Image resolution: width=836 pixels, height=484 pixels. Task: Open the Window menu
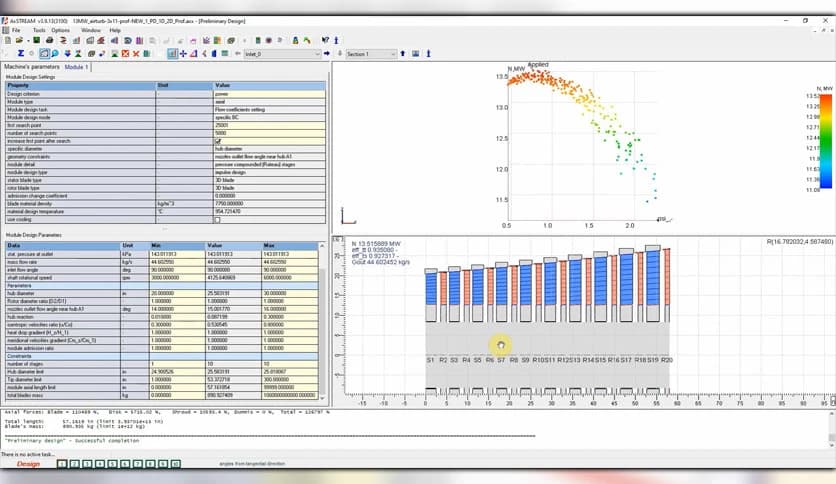pos(91,30)
